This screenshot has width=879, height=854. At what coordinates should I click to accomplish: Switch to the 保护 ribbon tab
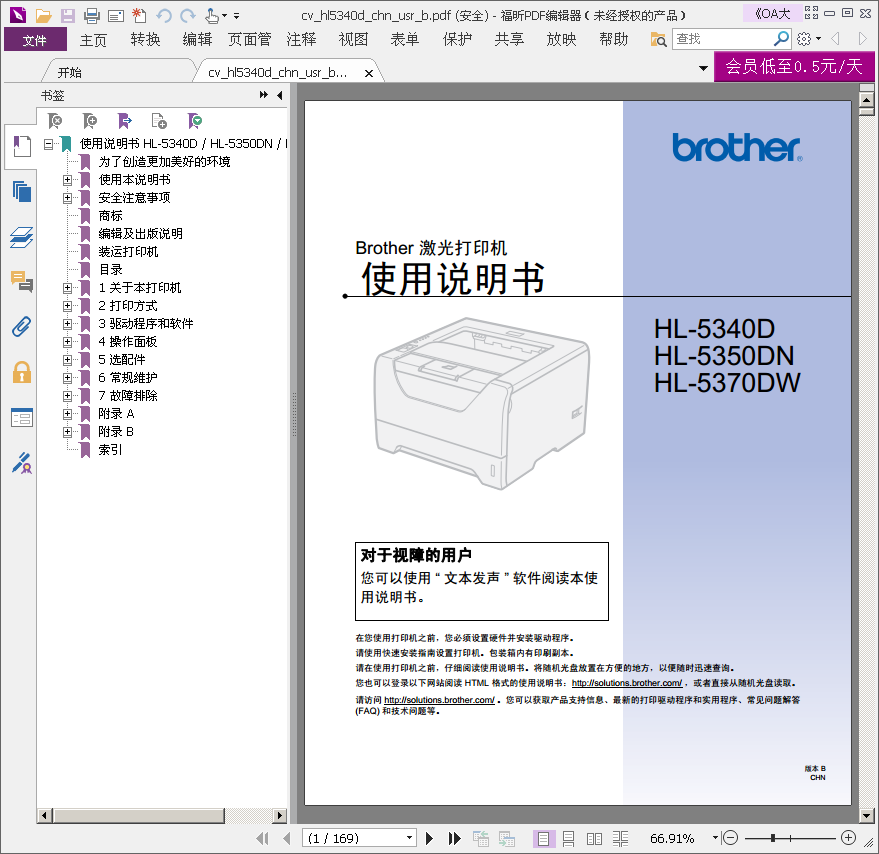457,40
